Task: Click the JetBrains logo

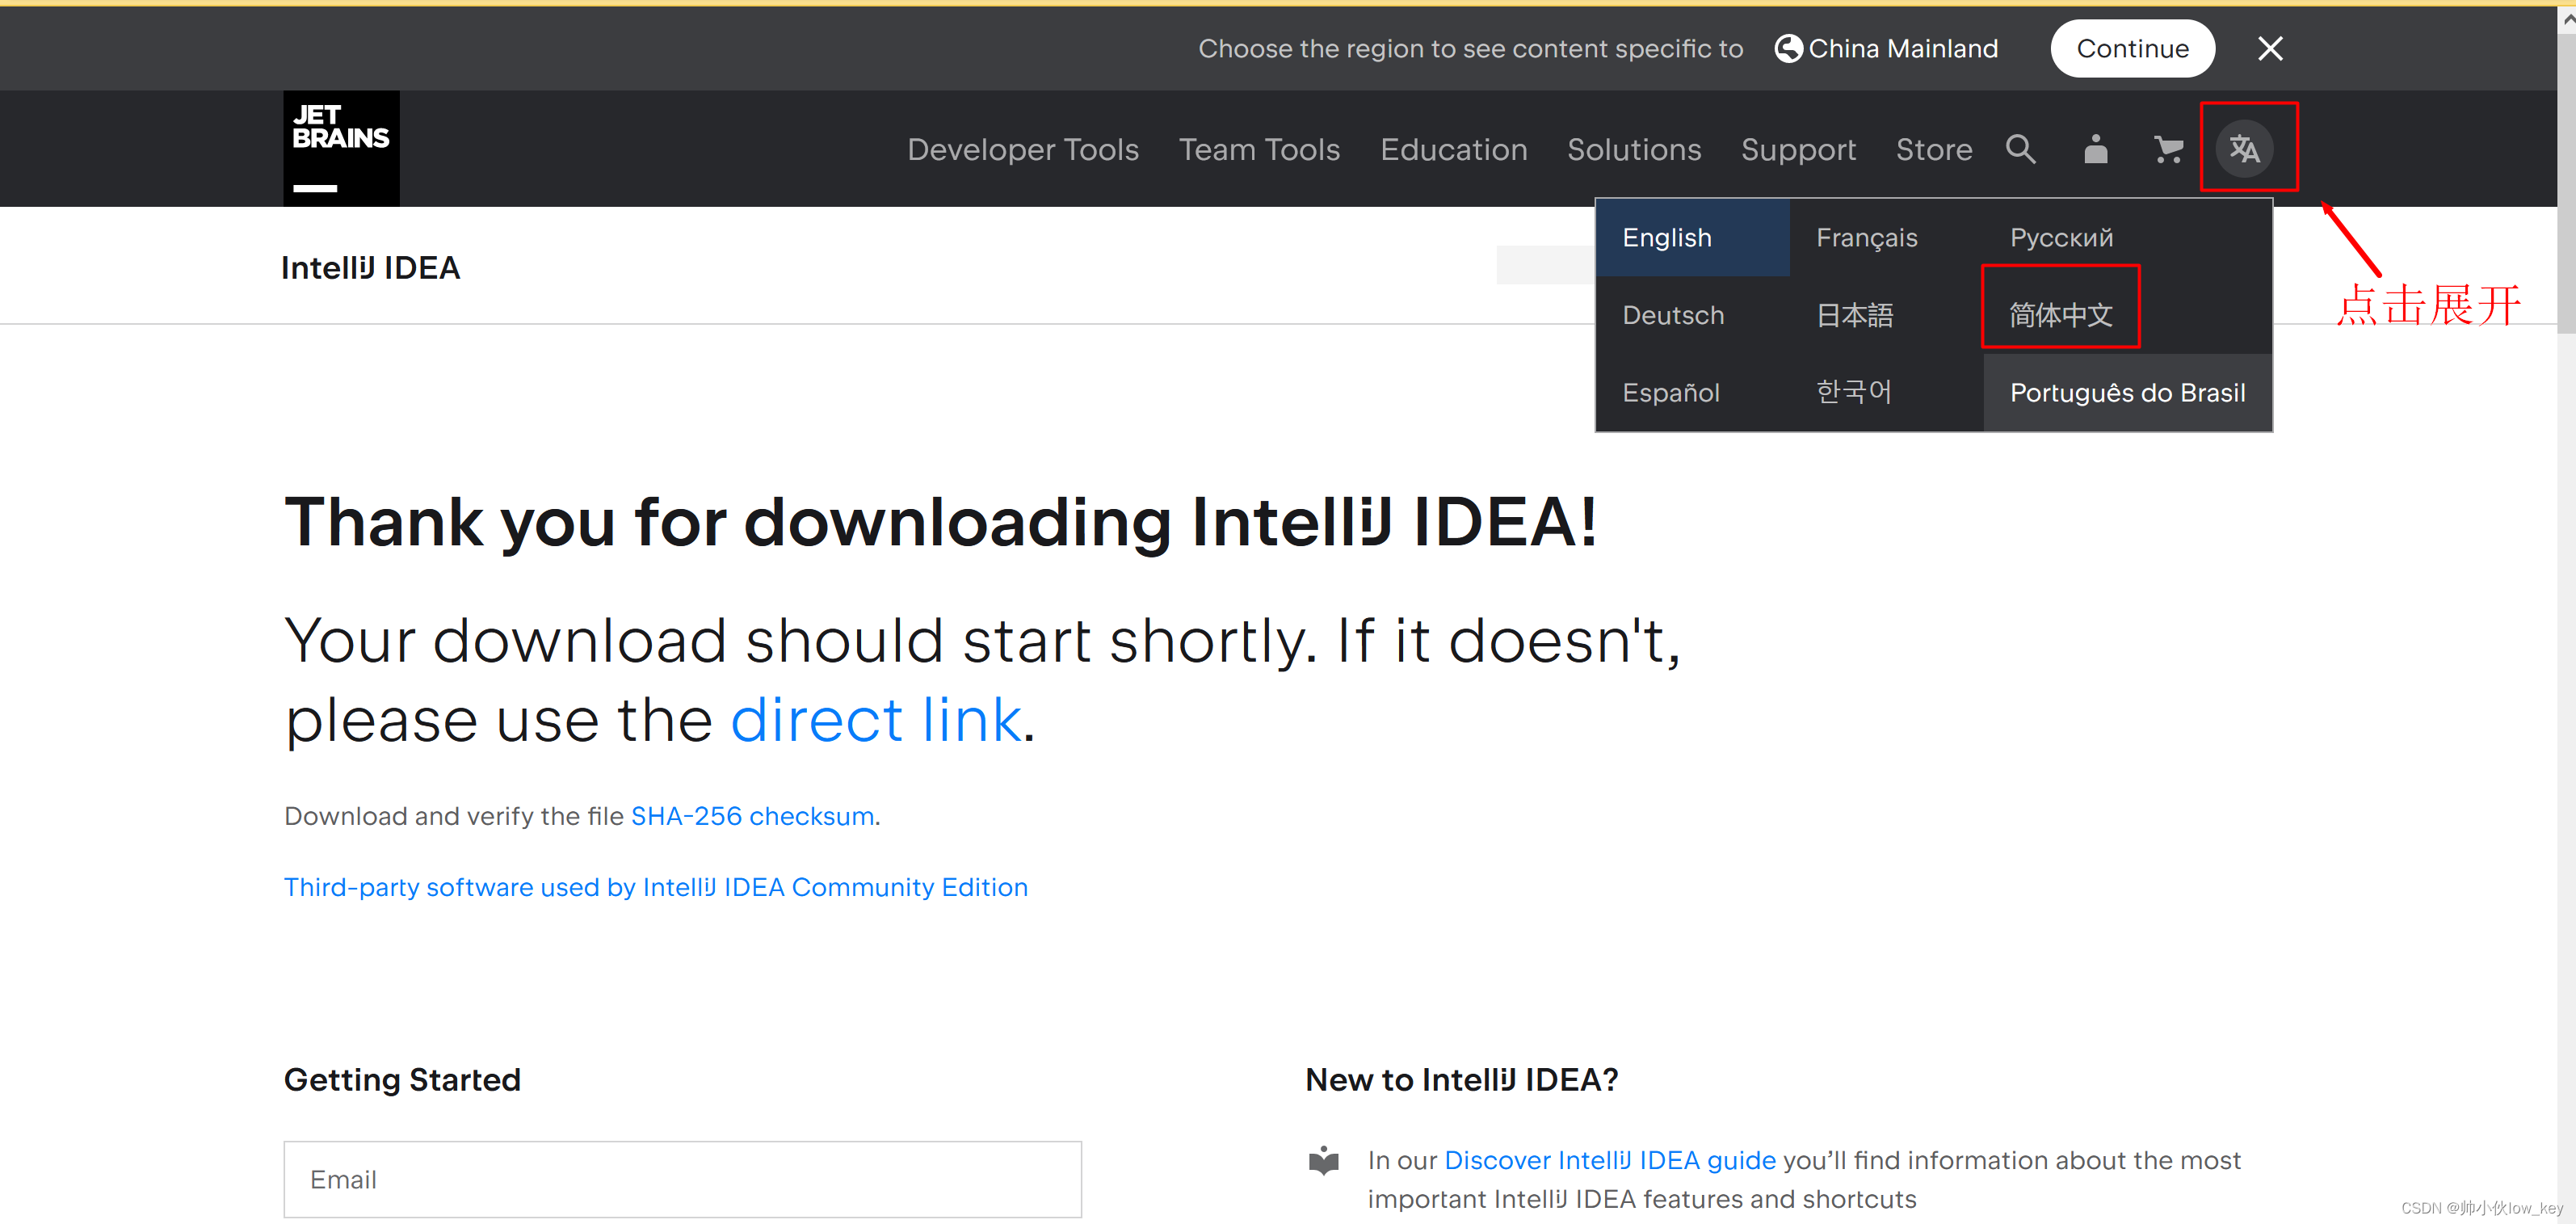Action: point(341,148)
